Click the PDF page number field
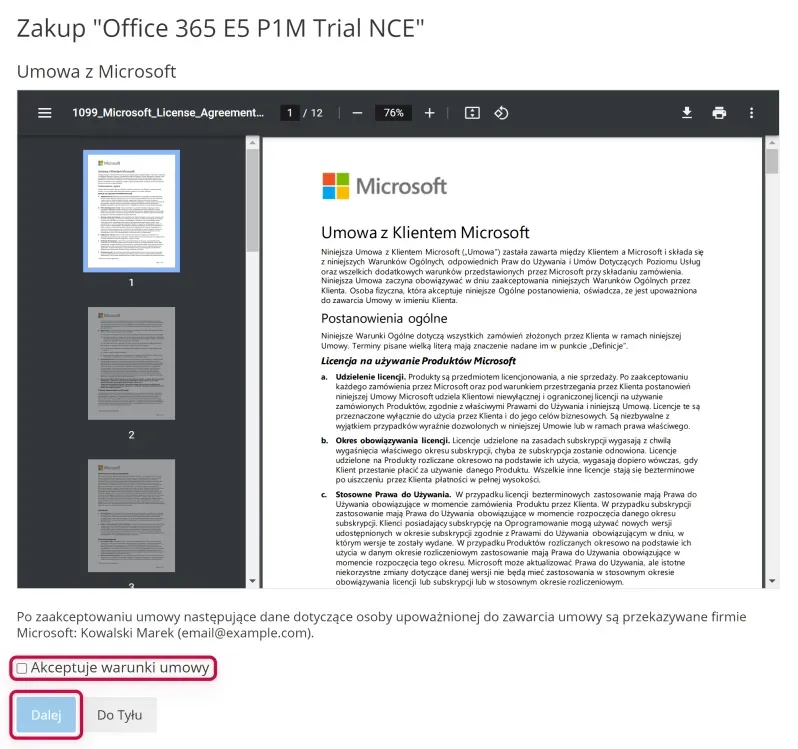Image resolution: width=798 pixels, height=749 pixels. (290, 113)
